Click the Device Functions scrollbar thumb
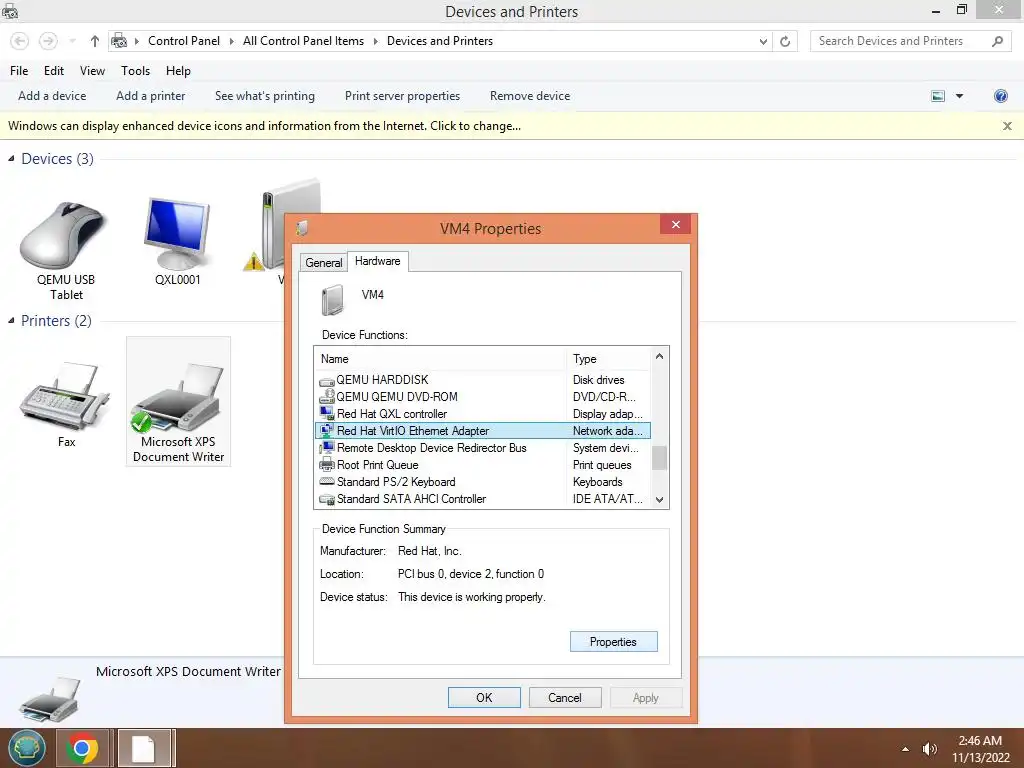 click(x=660, y=458)
